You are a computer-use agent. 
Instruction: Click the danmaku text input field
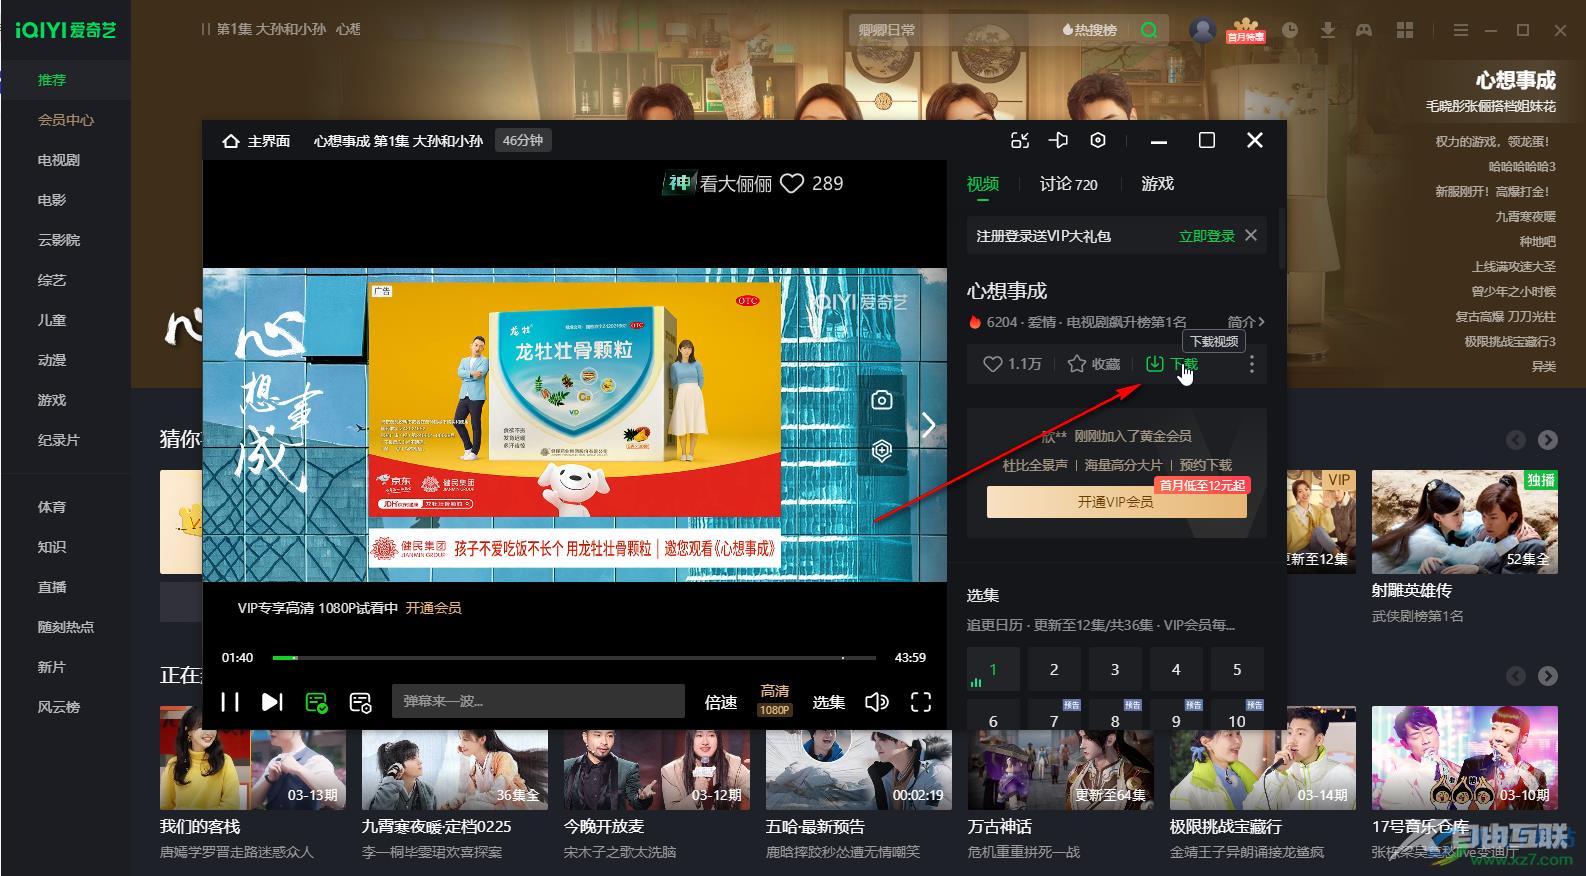coord(538,701)
